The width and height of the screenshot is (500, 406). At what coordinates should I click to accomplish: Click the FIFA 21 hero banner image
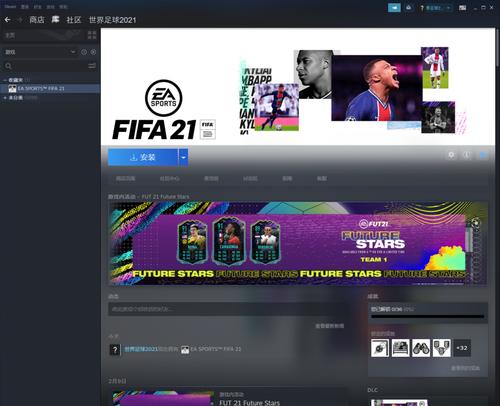click(x=298, y=87)
